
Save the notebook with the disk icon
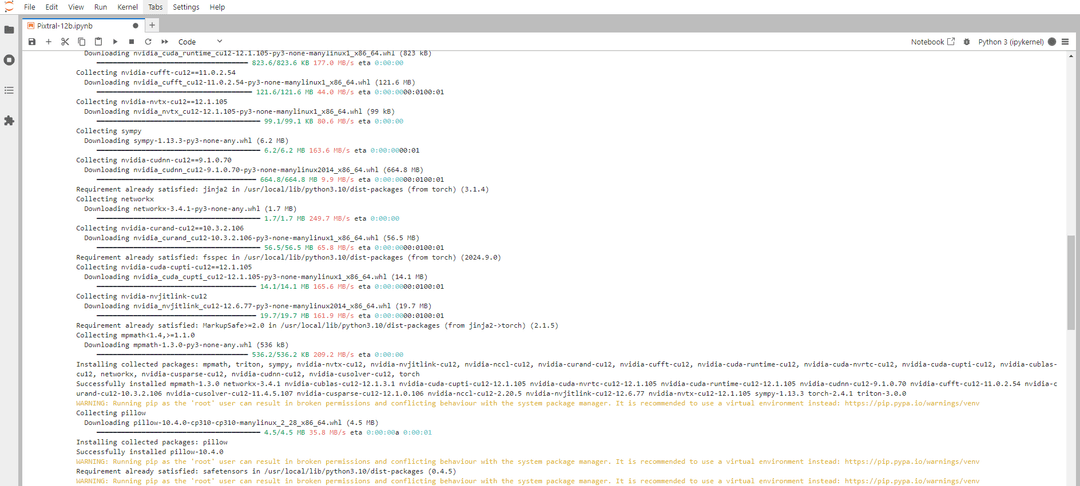click(x=32, y=42)
